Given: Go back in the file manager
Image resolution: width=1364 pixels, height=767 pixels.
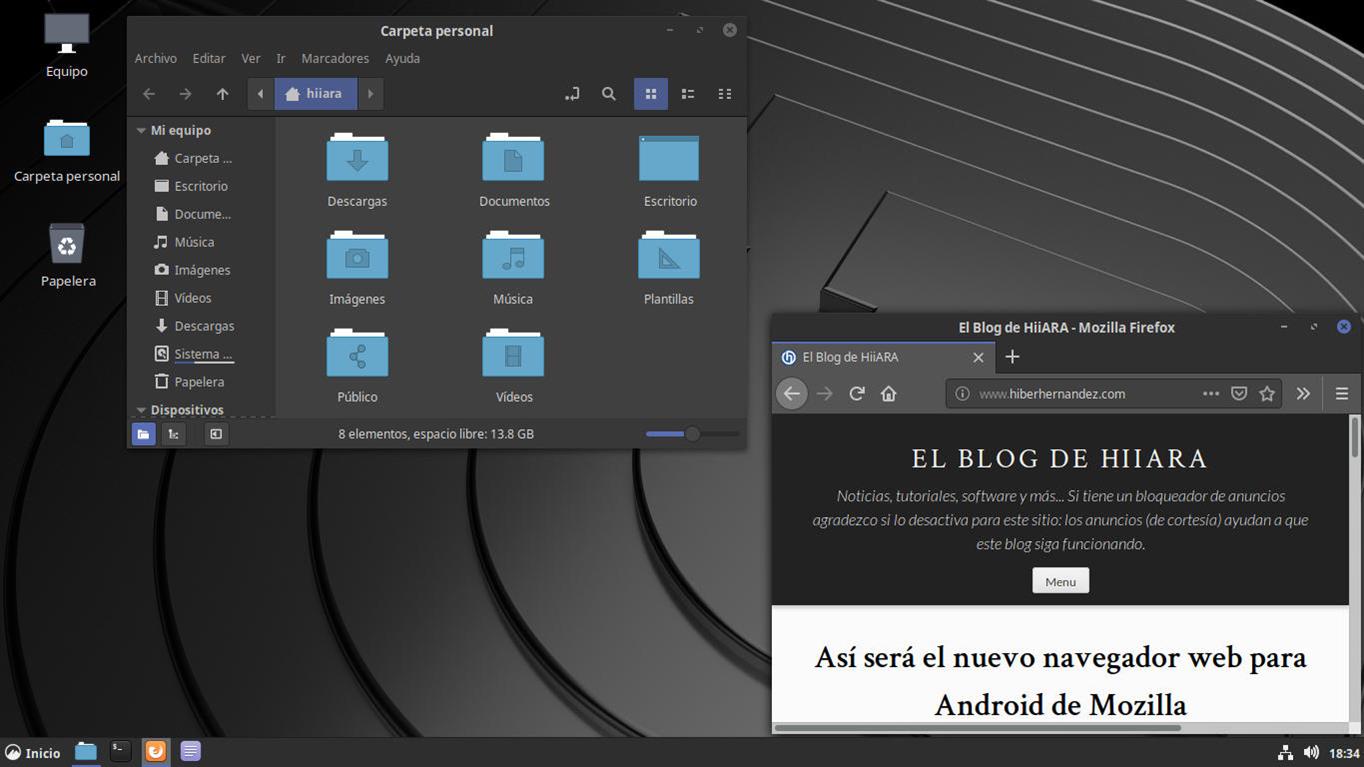Looking at the screenshot, I should (x=149, y=94).
